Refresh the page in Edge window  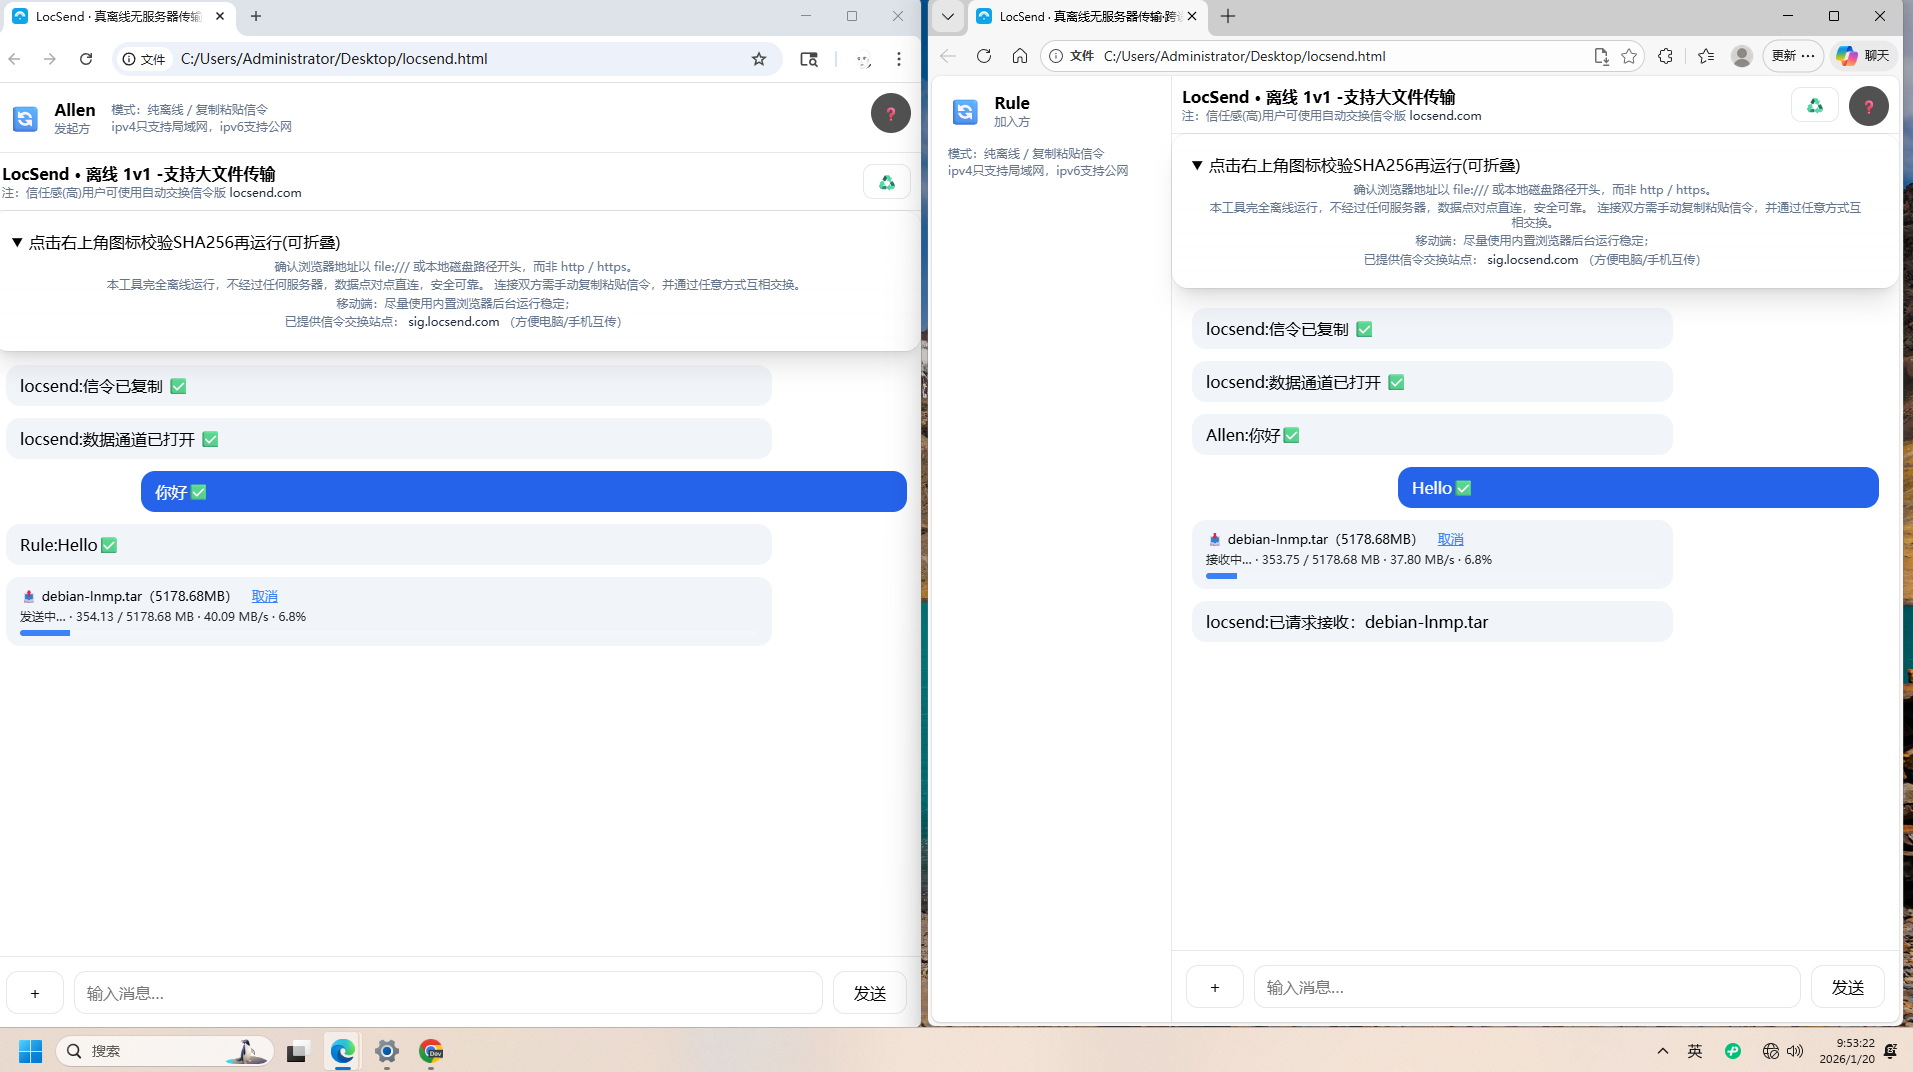[x=984, y=56]
